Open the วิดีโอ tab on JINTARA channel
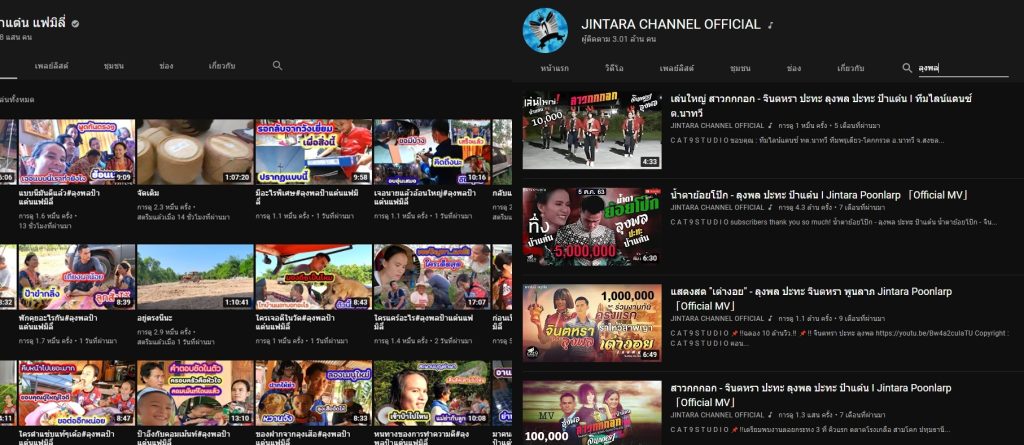This screenshot has height=445, width=1024. pyautogui.click(x=611, y=68)
